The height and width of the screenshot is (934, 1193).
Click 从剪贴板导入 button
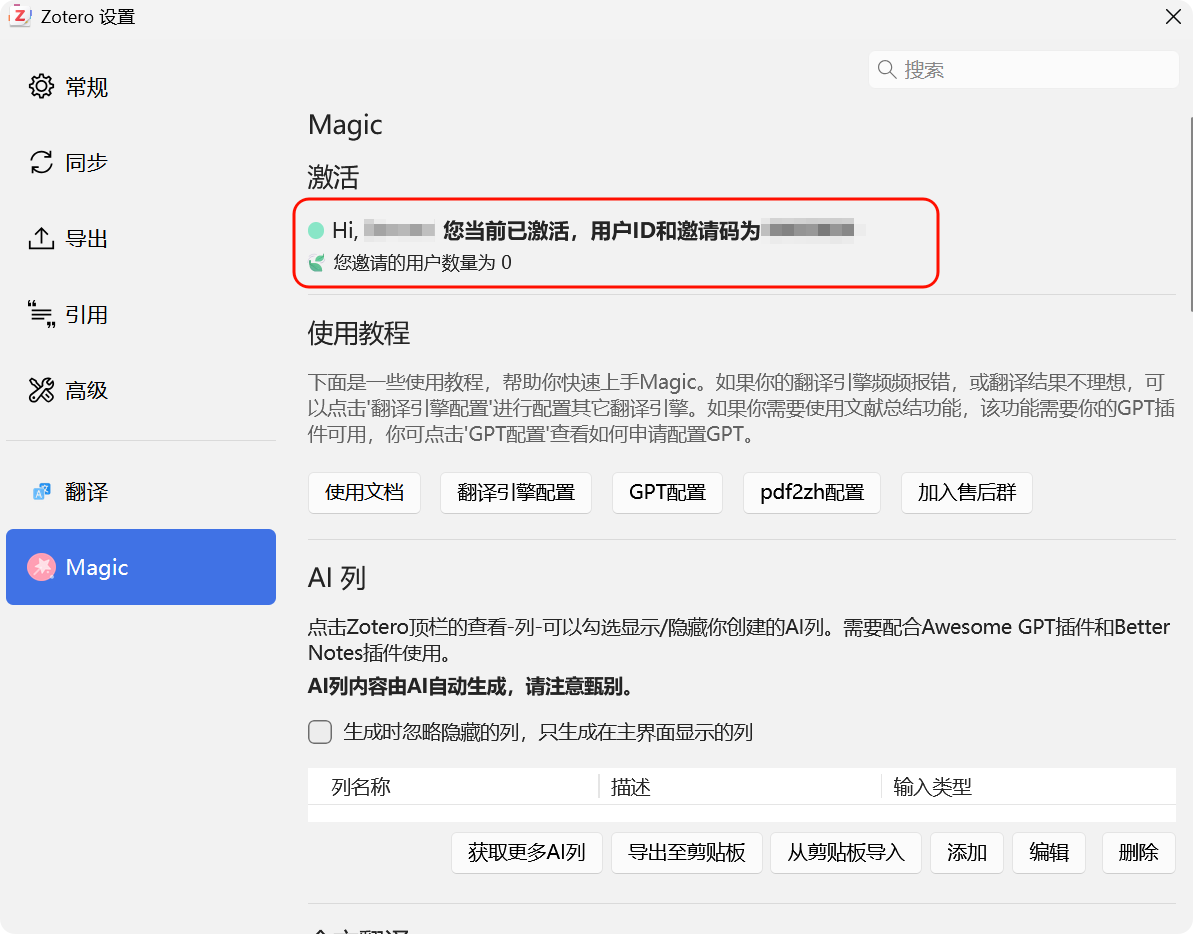[x=846, y=853]
